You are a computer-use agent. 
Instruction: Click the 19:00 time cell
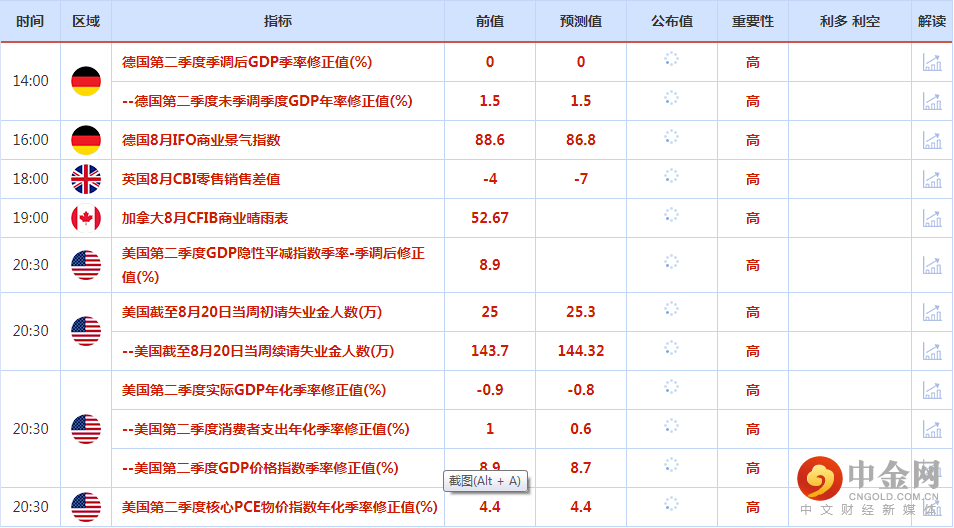(30, 218)
